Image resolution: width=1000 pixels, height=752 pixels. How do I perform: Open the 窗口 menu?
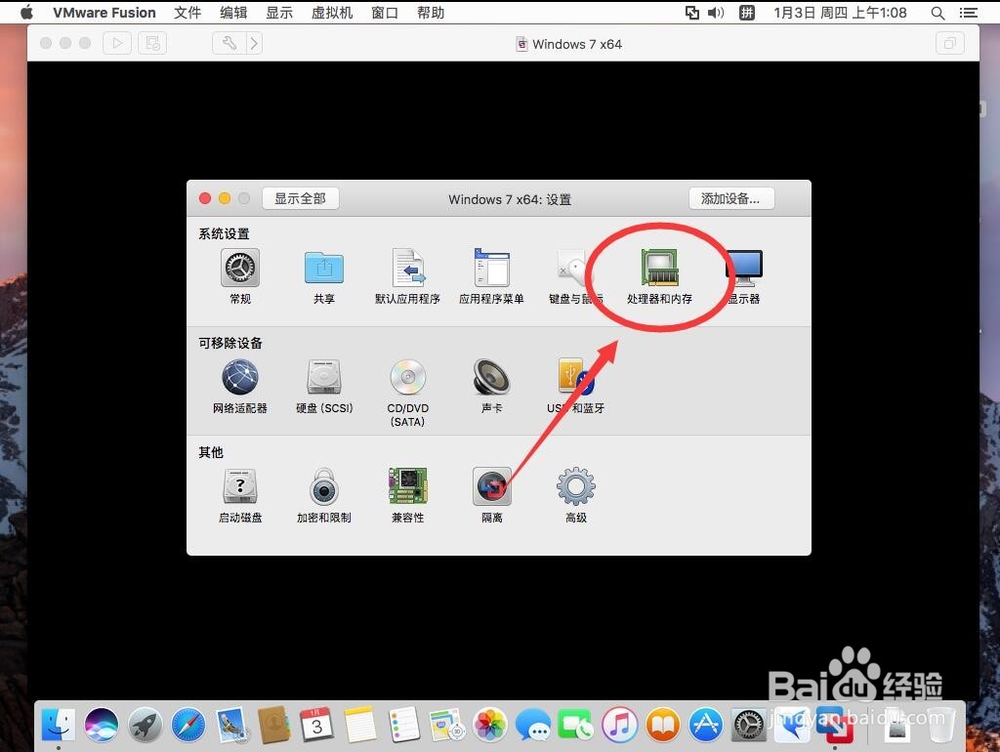coord(385,13)
